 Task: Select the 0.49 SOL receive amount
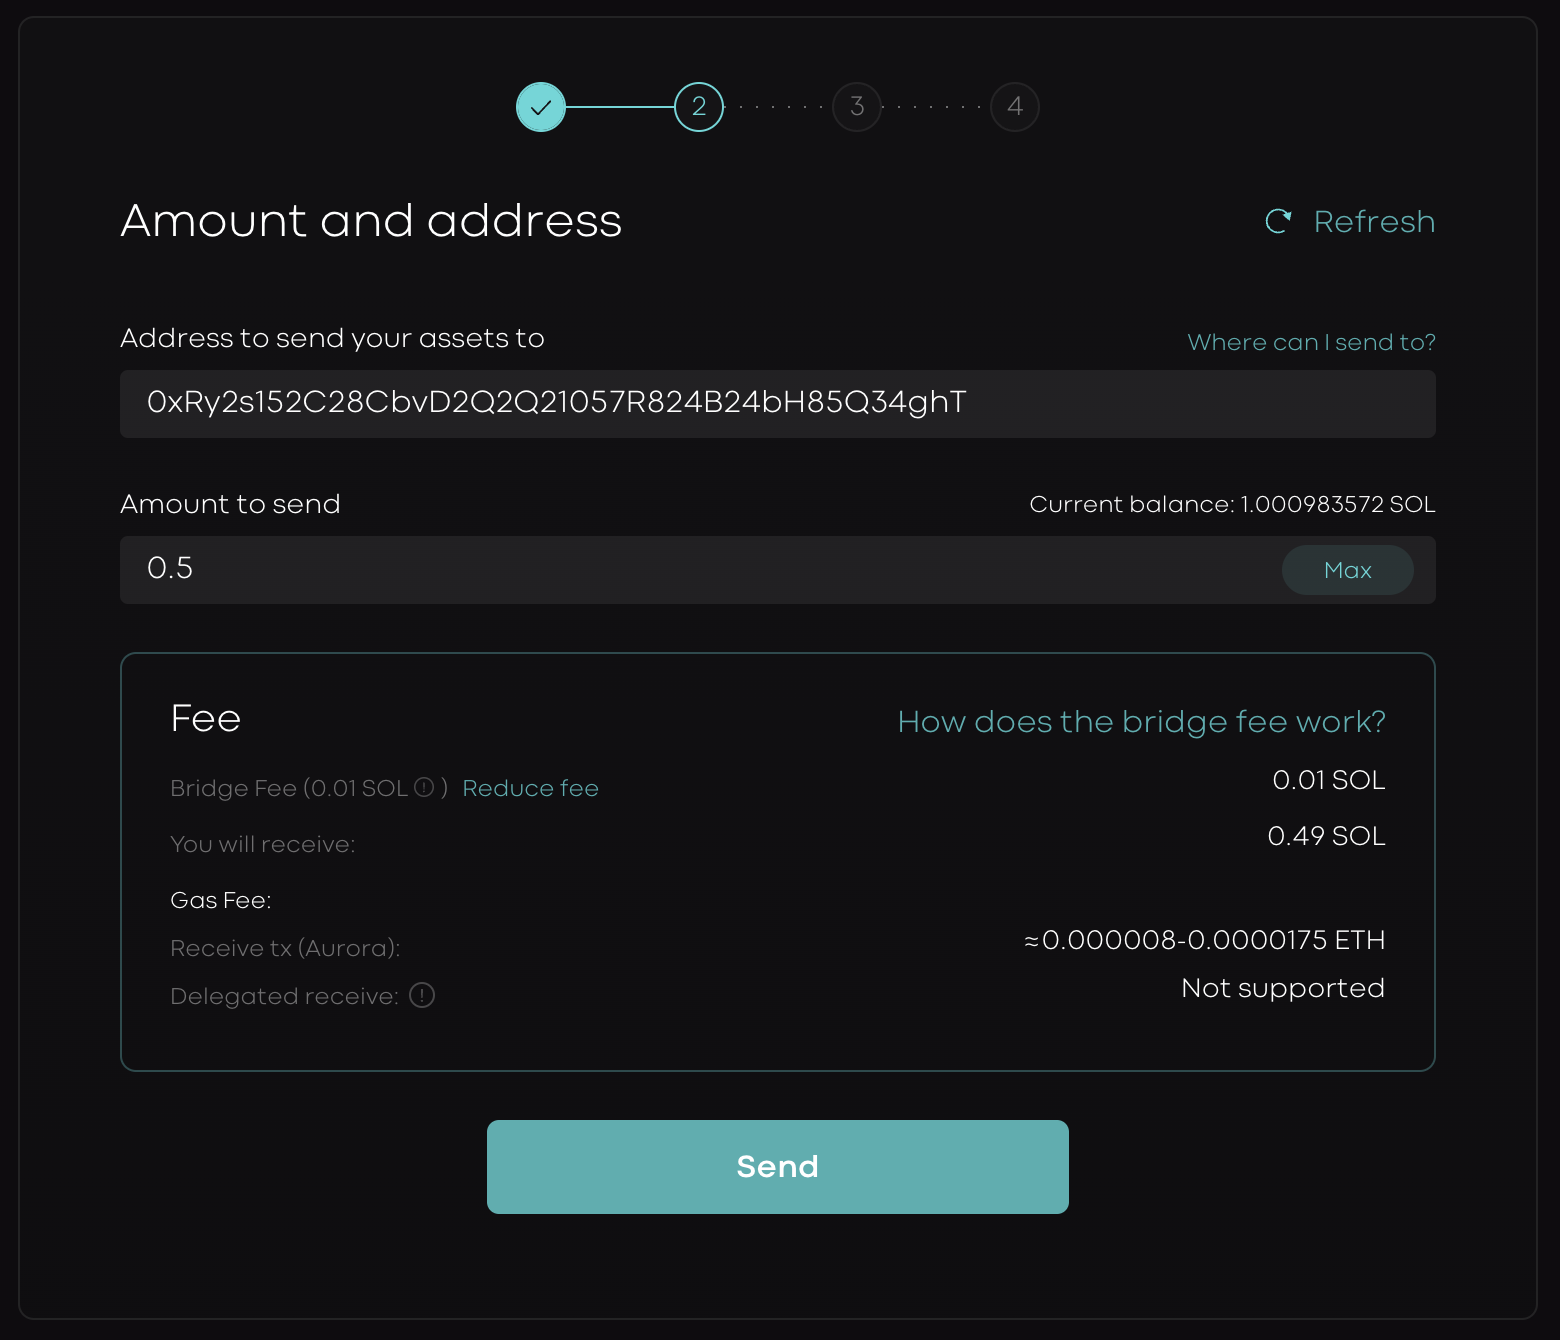(1326, 836)
